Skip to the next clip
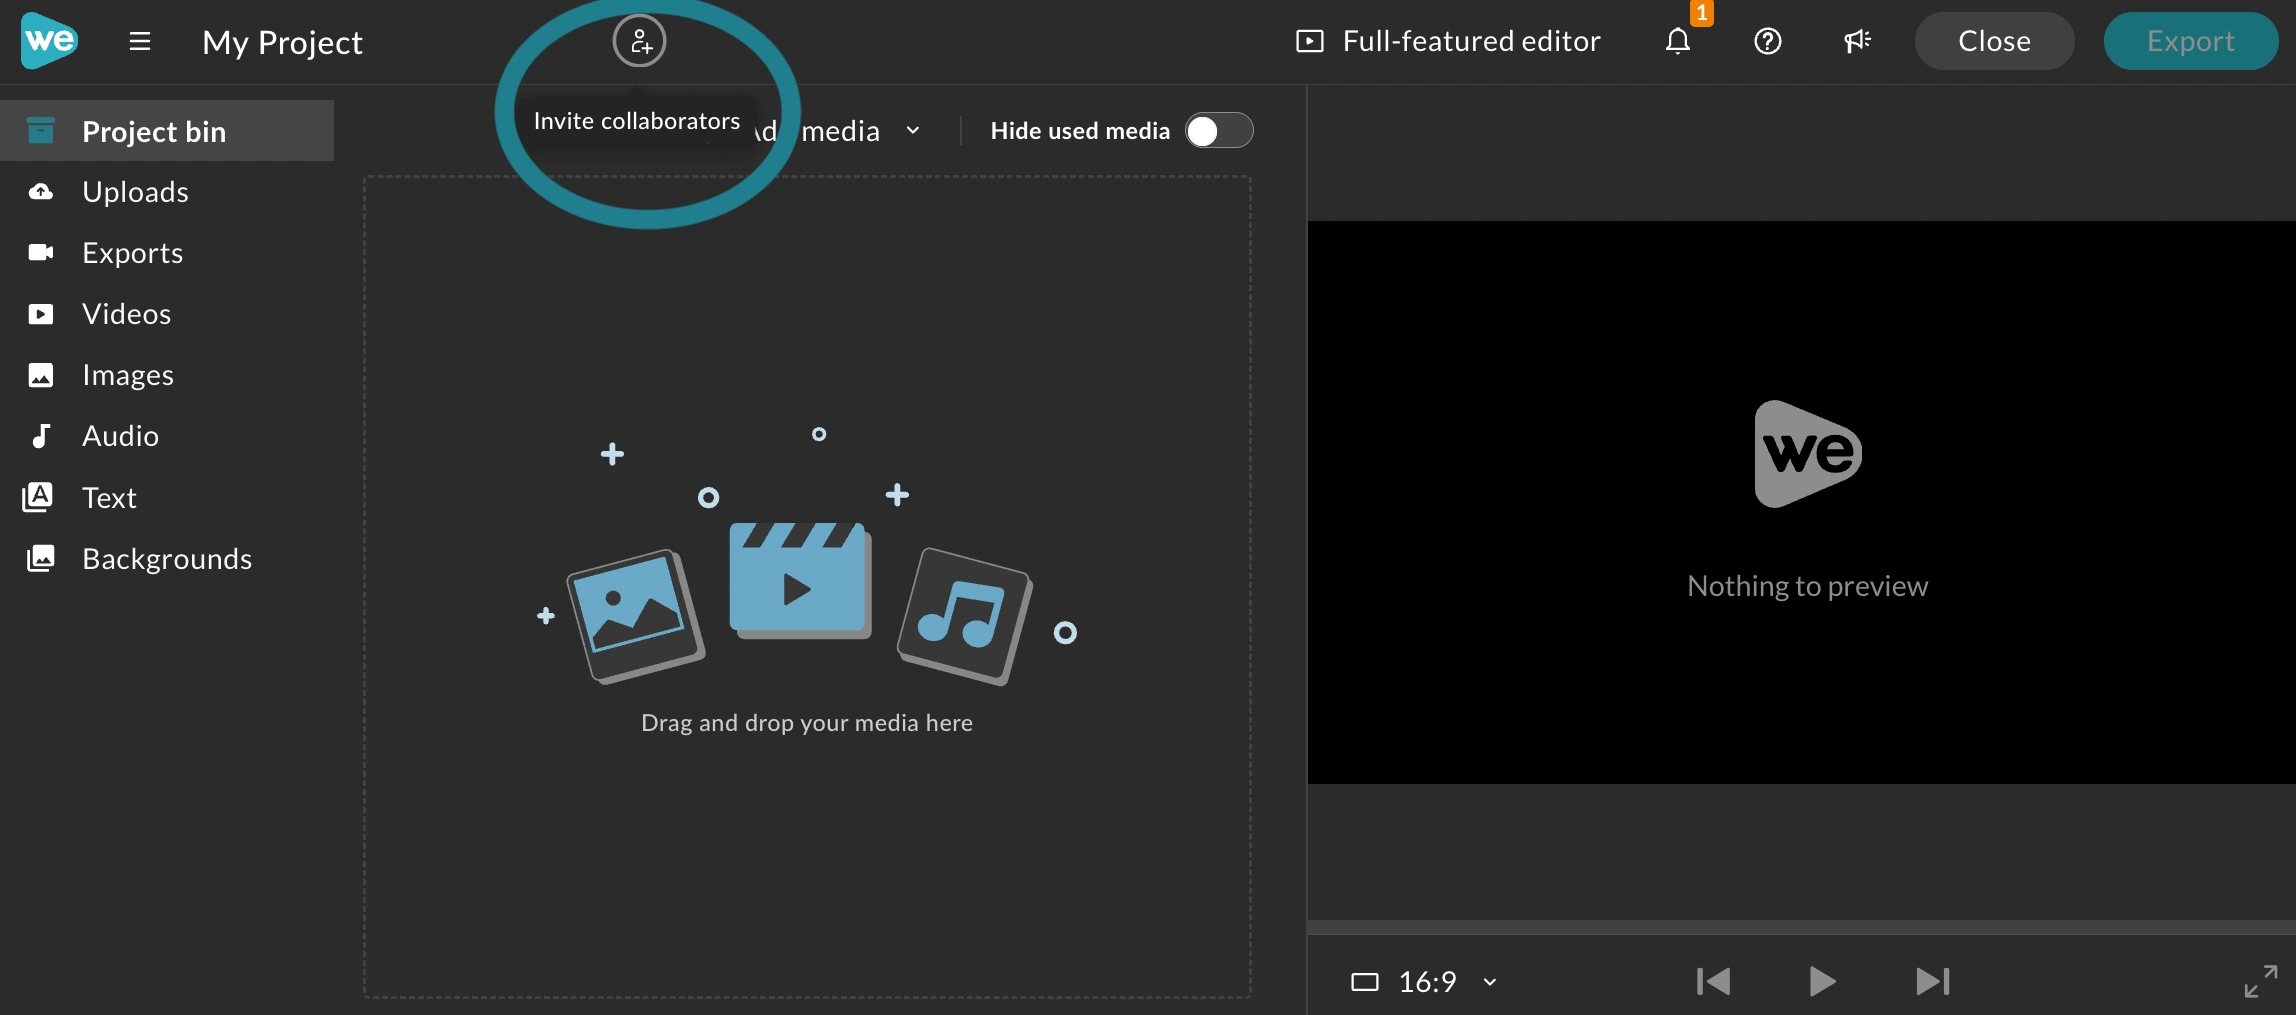Screen dimensions: 2296x1015 tap(1933, 982)
